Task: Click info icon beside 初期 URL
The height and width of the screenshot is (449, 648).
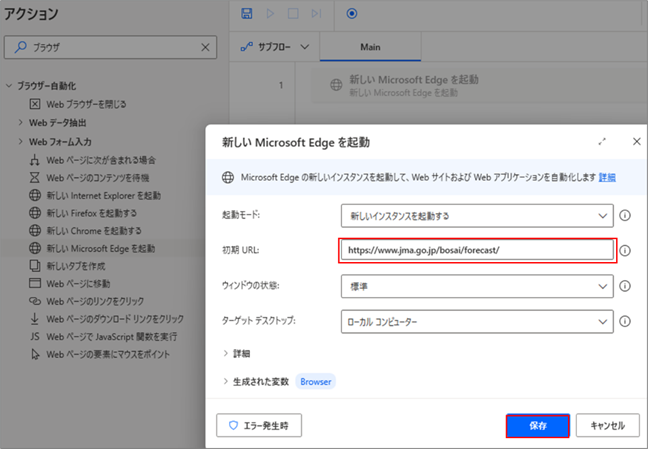Action: [625, 251]
